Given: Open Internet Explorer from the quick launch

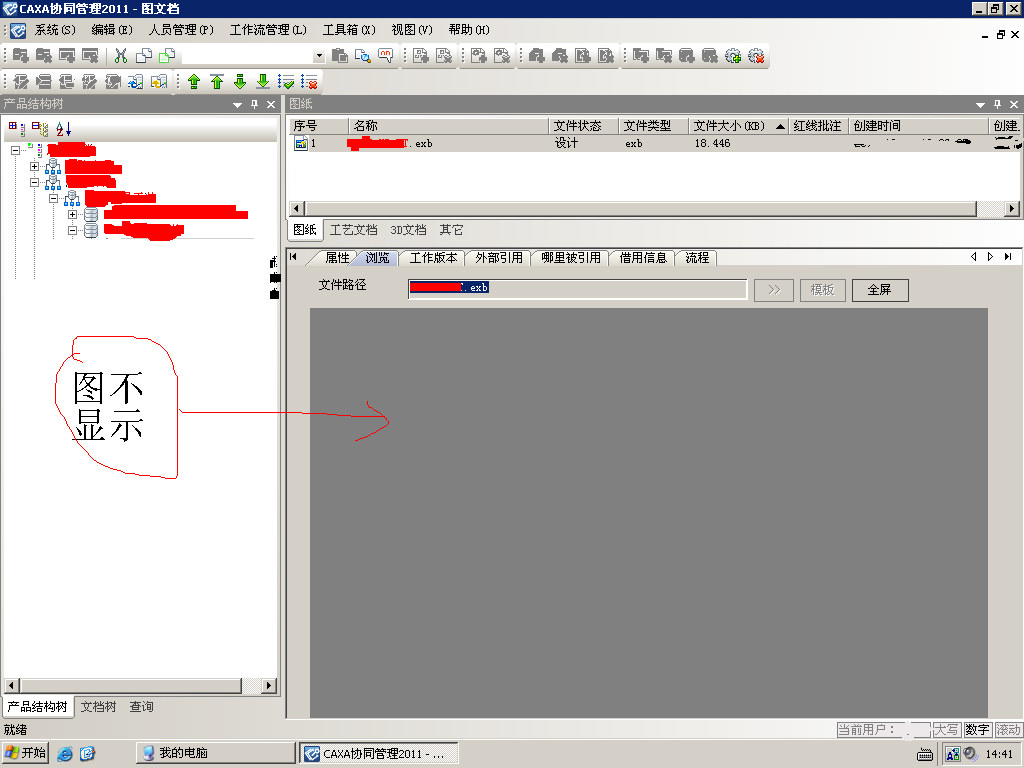Looking at the screenshot, I should (x=65, y=753).
